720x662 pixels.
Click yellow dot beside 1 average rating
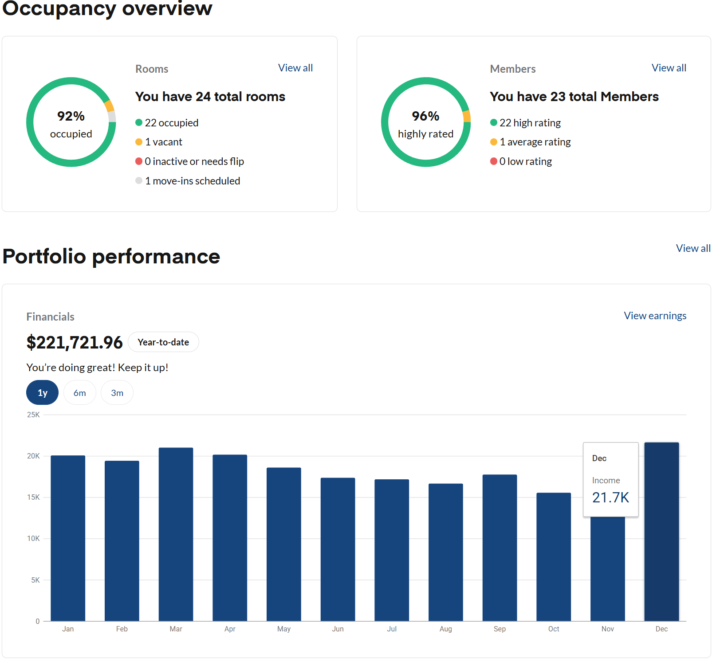pos(494,142)
